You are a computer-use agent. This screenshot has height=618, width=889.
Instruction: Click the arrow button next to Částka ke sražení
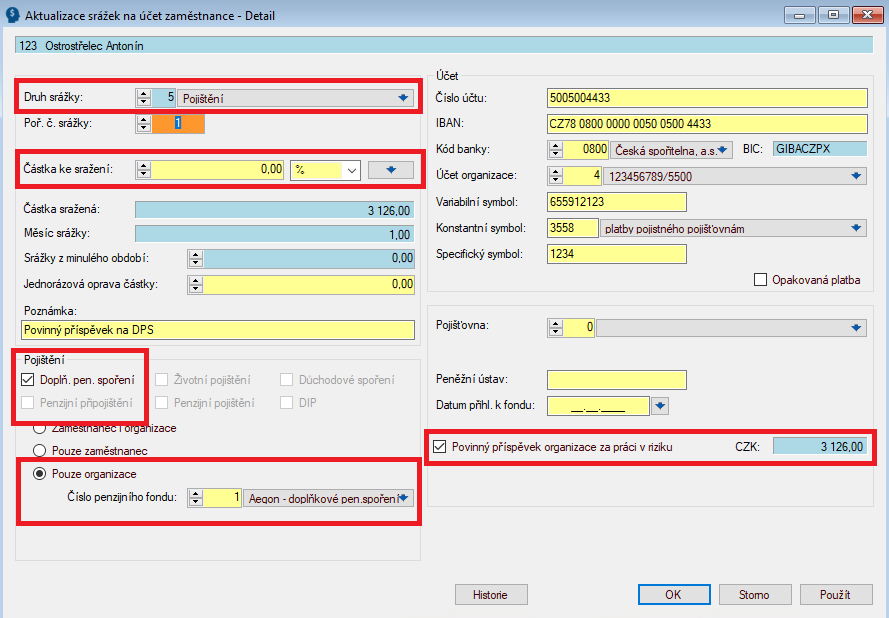point(391,170)
